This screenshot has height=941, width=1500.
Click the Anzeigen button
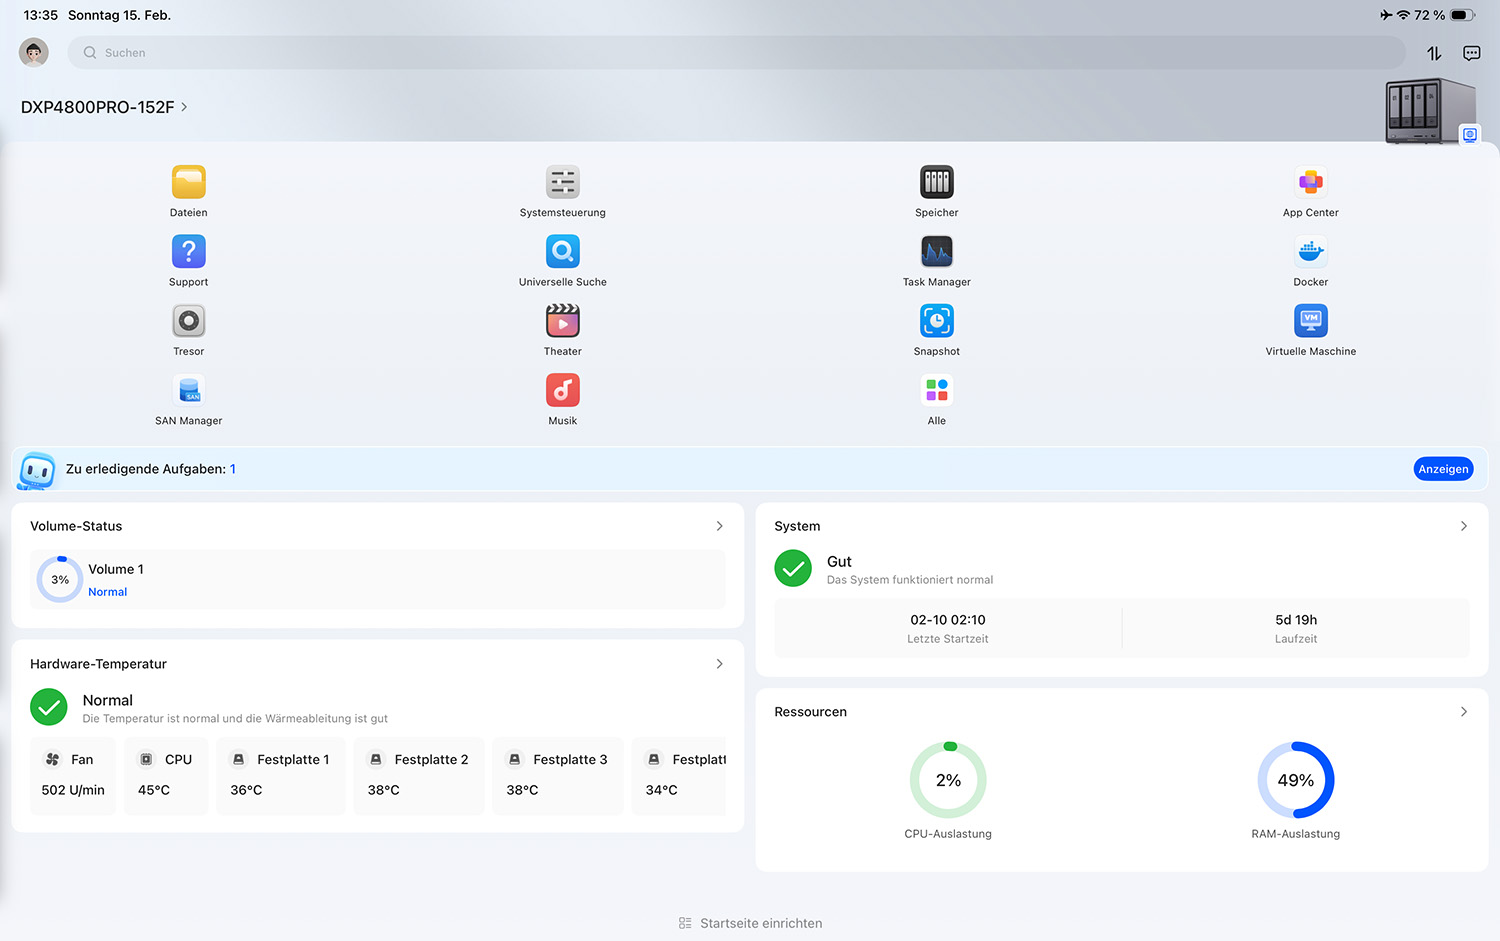(x=1443, y=469)
